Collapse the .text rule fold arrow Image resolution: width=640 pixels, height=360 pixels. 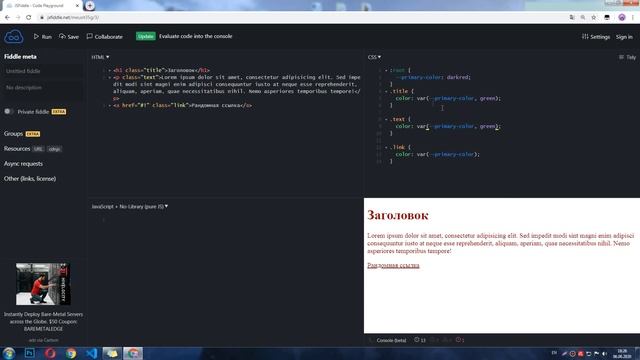386,119
